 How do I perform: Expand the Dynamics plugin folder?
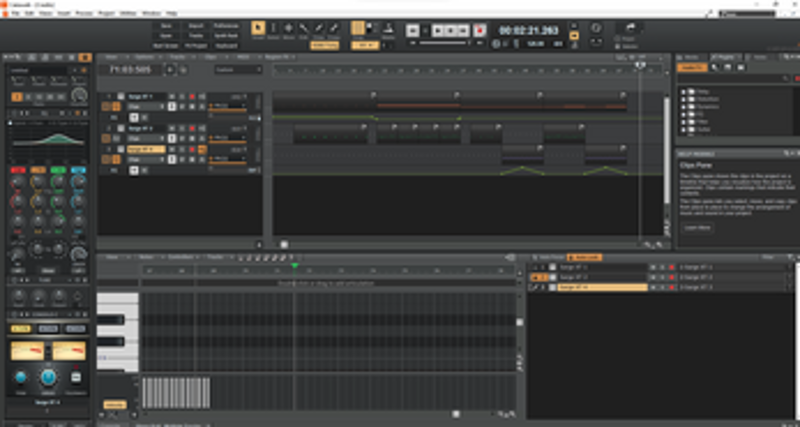click(x=683, y=107)
